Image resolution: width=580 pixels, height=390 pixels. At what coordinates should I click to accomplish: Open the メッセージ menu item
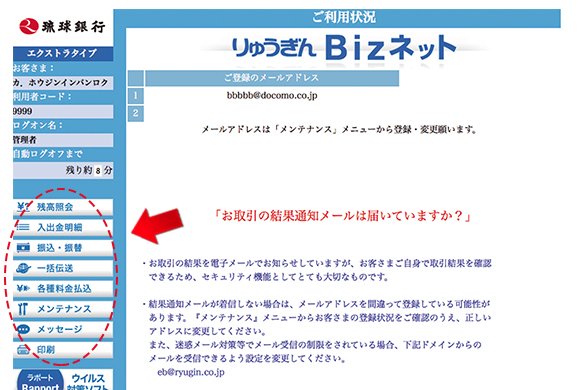63,329
